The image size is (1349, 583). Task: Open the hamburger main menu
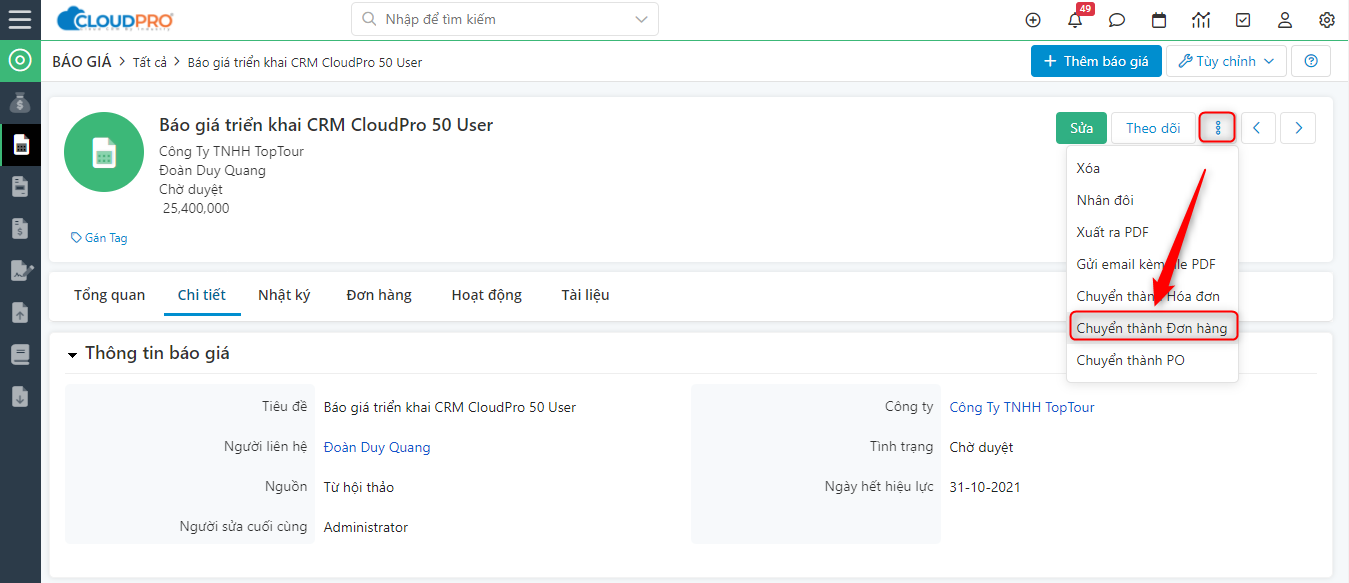coord(20,19)
